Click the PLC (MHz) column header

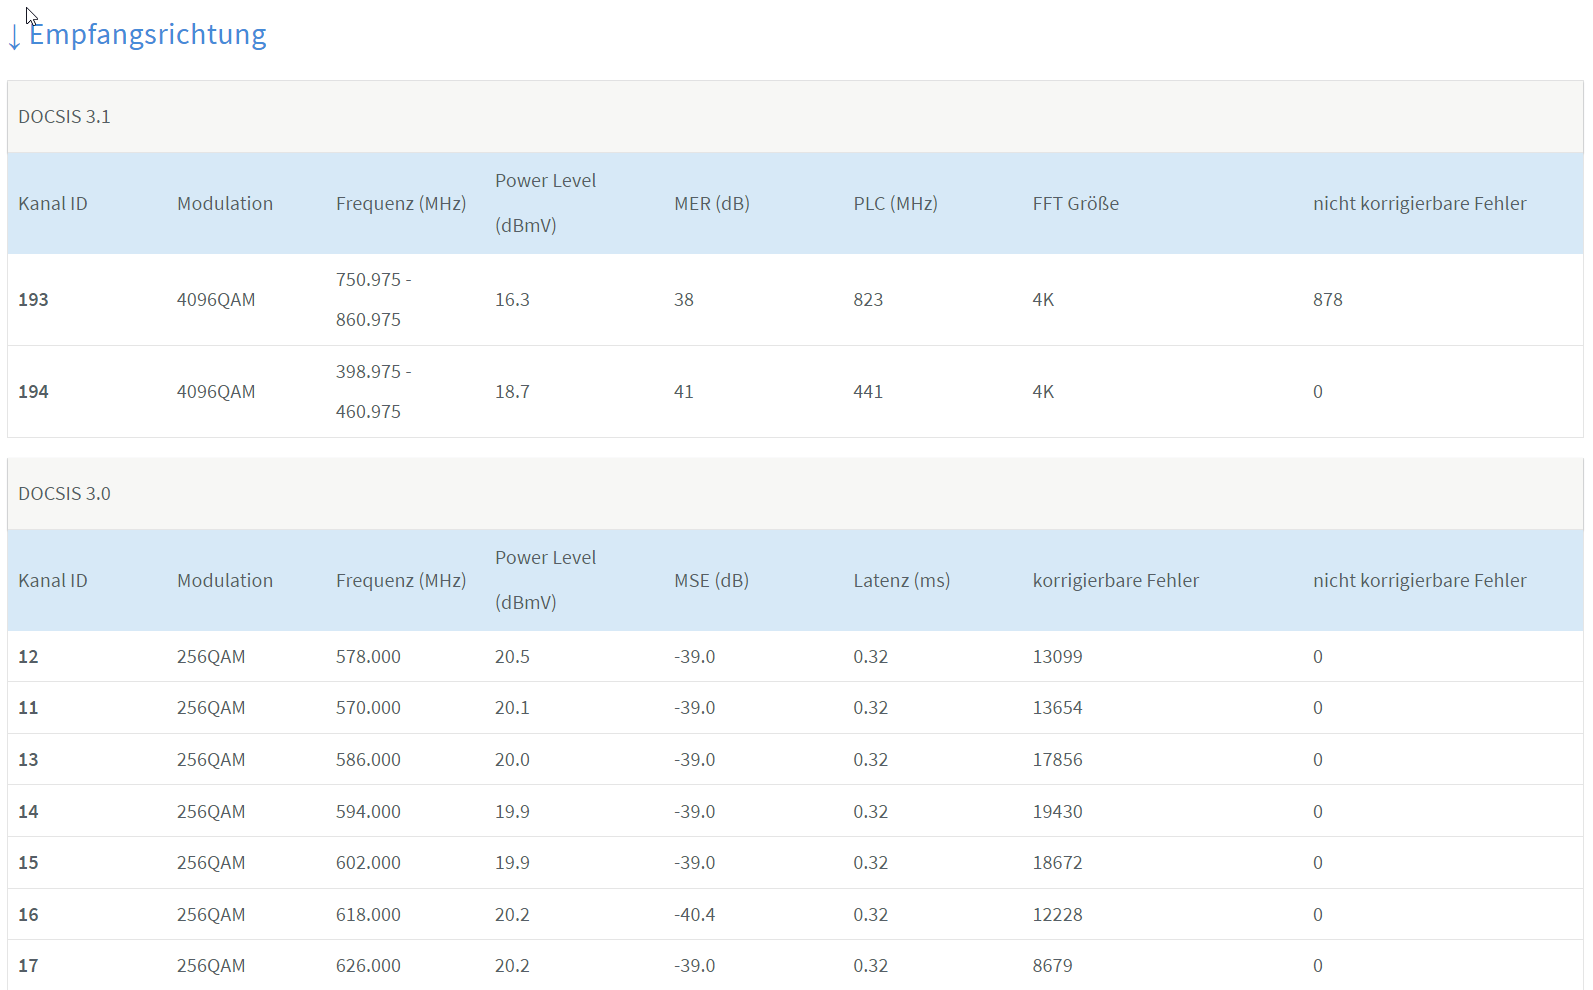coord(895,204)
